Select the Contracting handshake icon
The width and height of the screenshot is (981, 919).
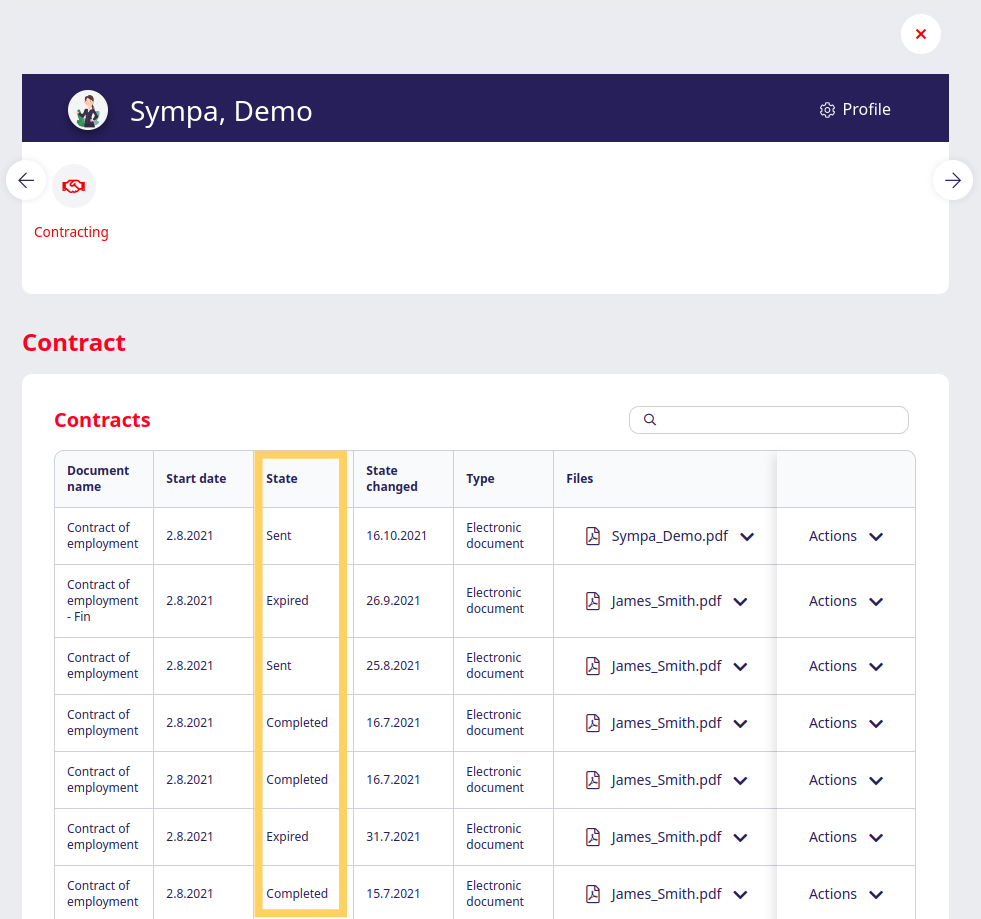(74, 186)
